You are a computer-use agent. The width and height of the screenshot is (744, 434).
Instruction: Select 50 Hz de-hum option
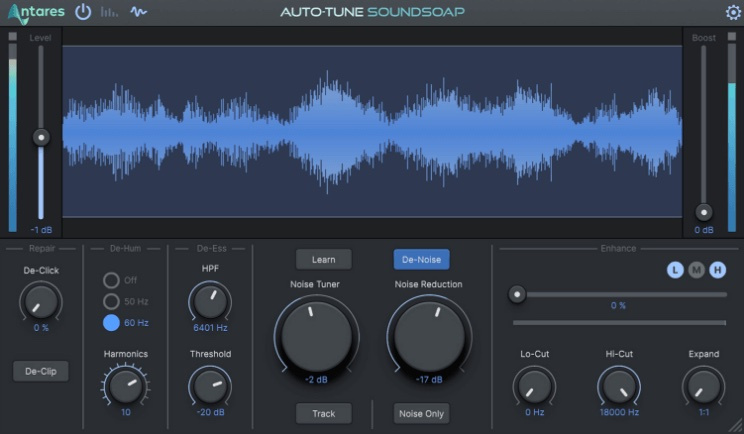[111, 301]
